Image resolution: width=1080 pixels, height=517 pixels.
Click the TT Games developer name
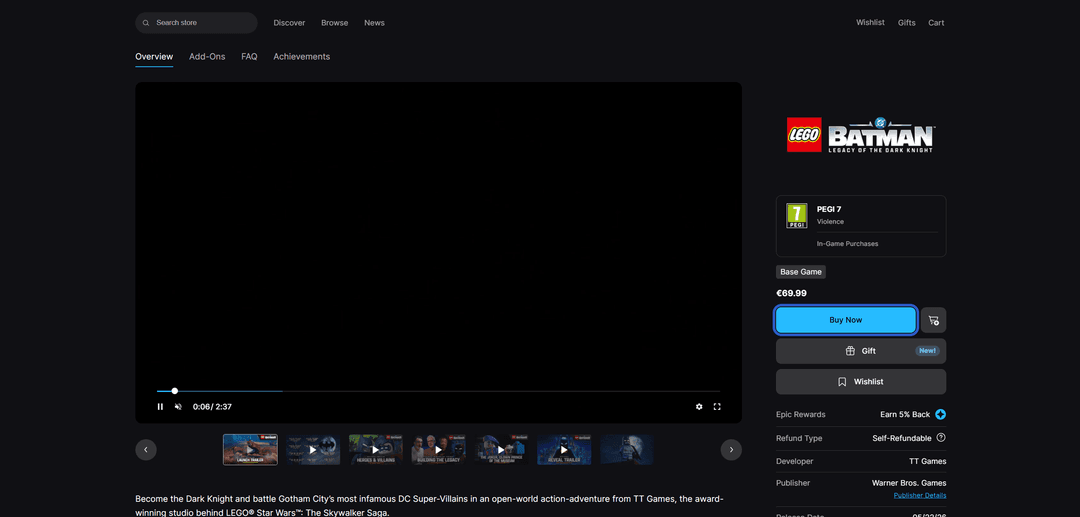click(928, 461)
